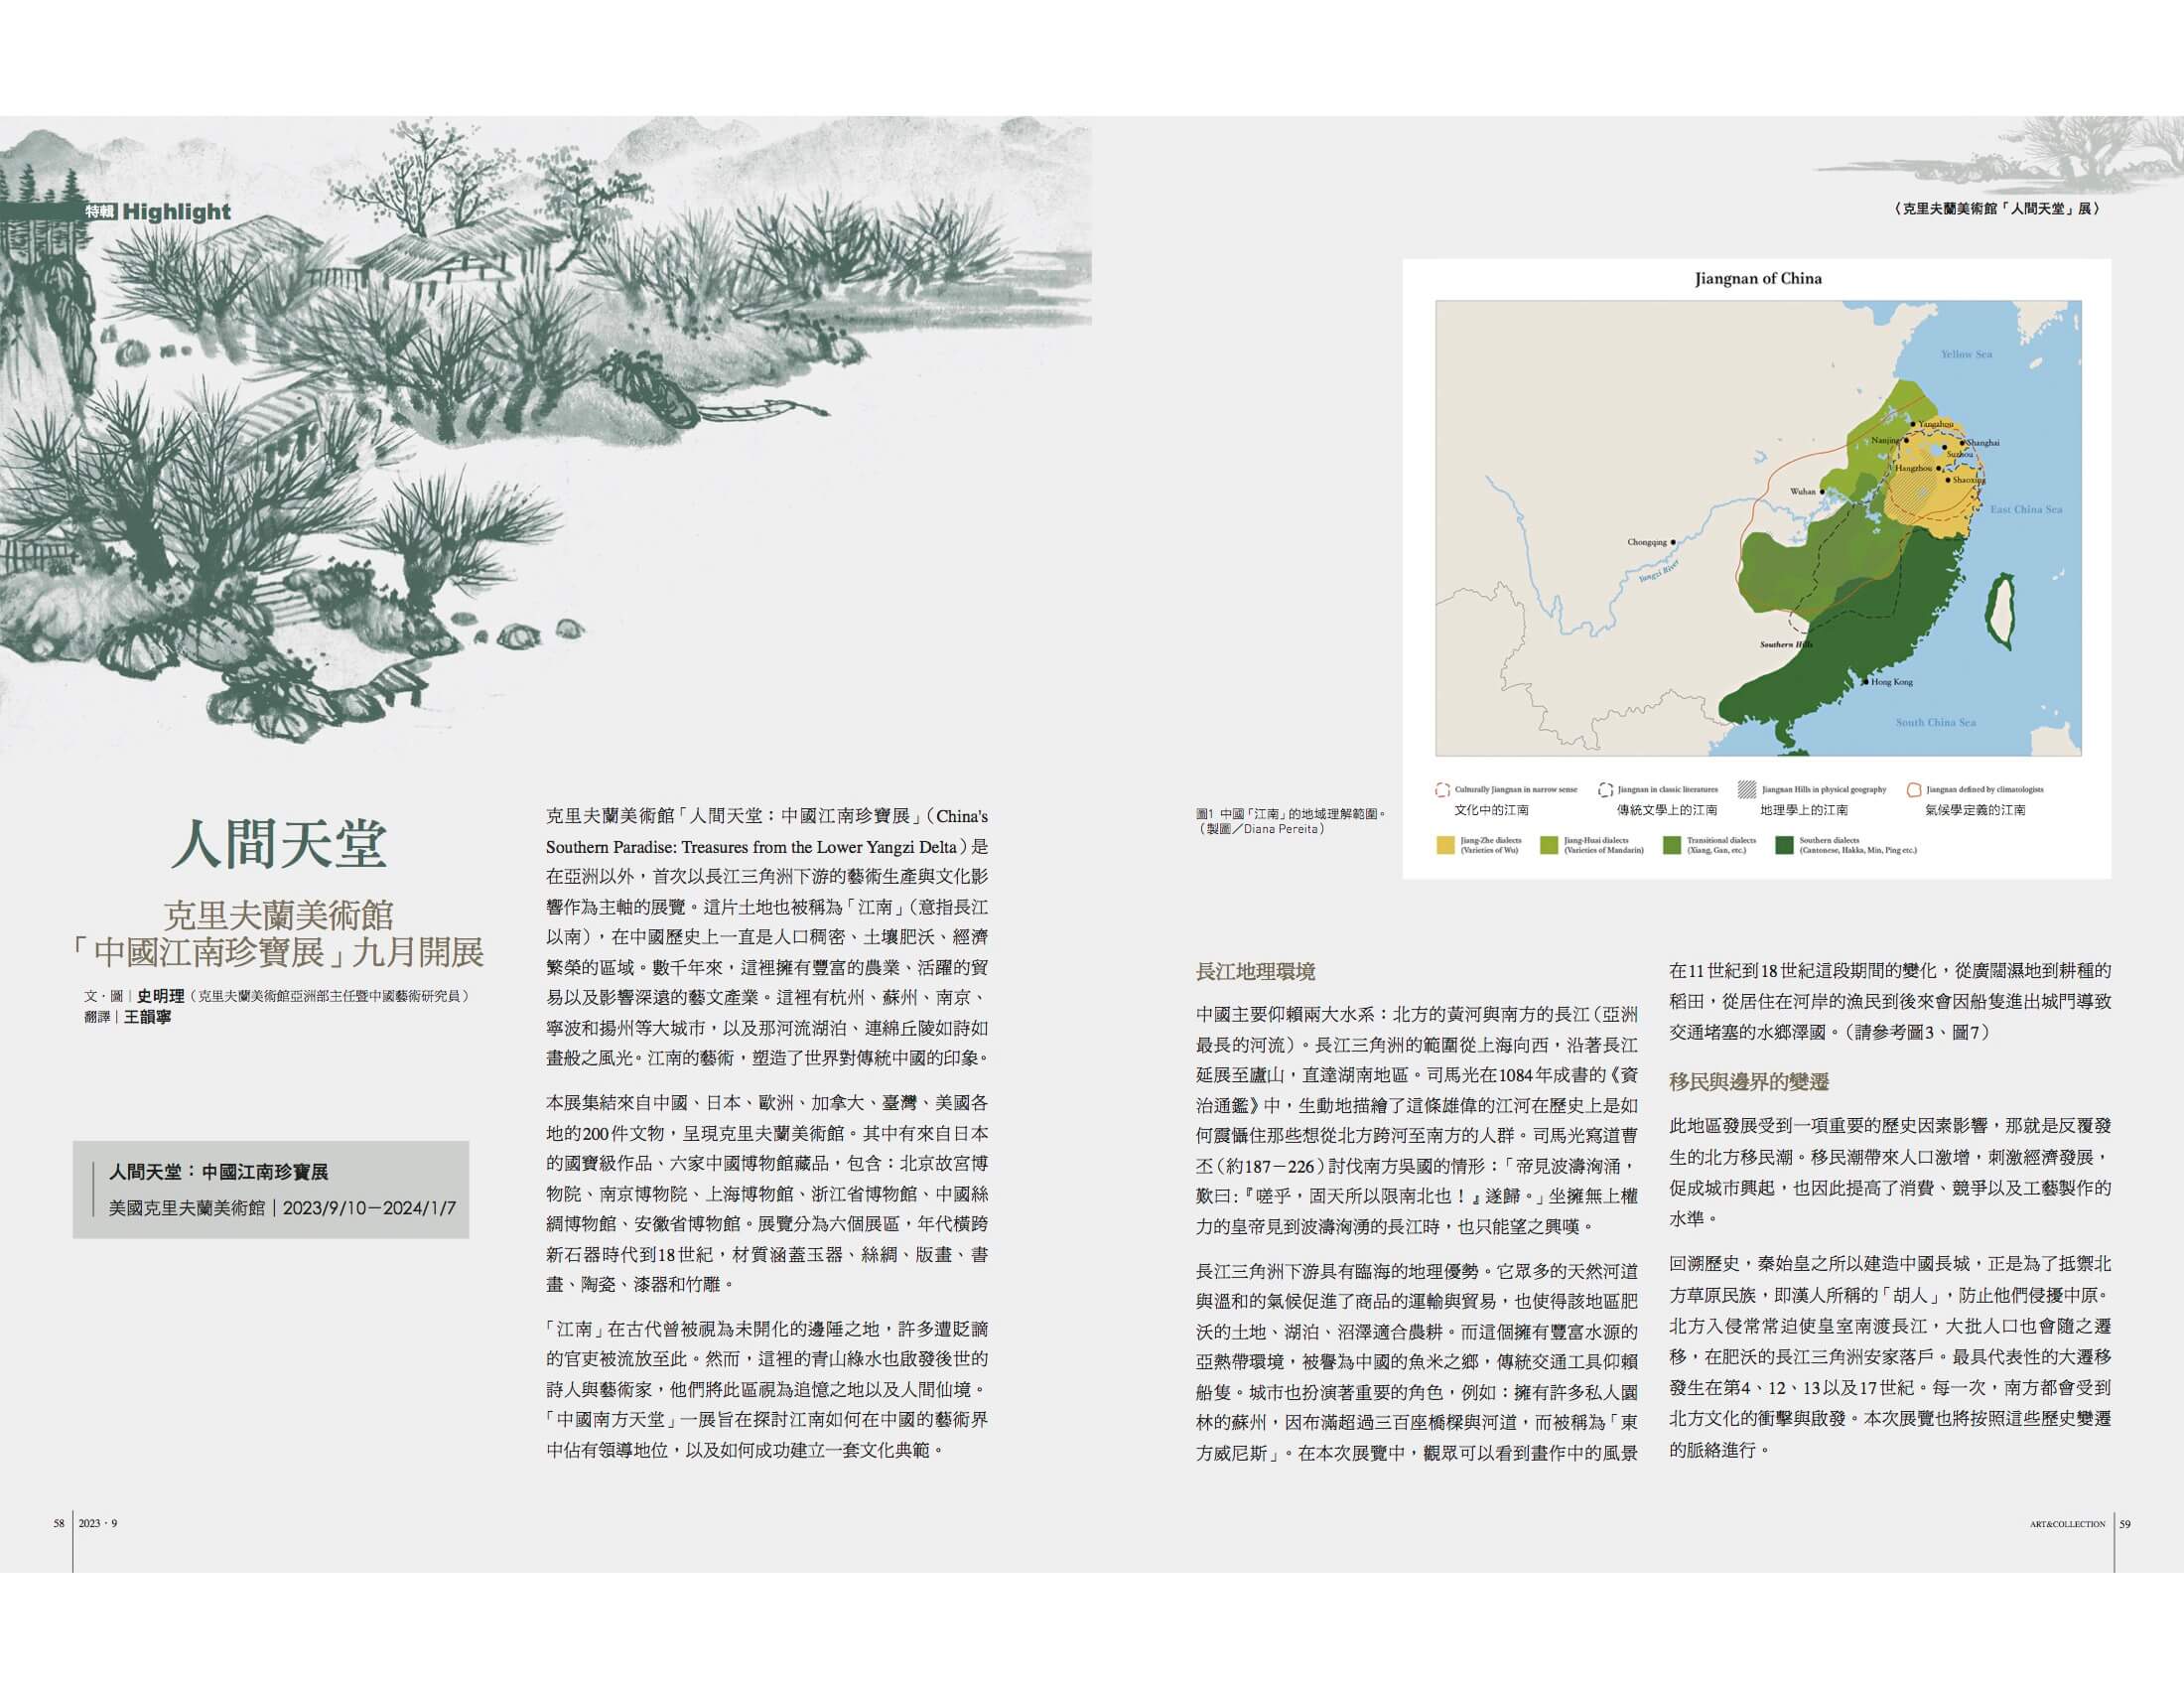Click the Chongqing city marker on map
Viewport: 2184px width, 1688px height.
[1673, 542]
